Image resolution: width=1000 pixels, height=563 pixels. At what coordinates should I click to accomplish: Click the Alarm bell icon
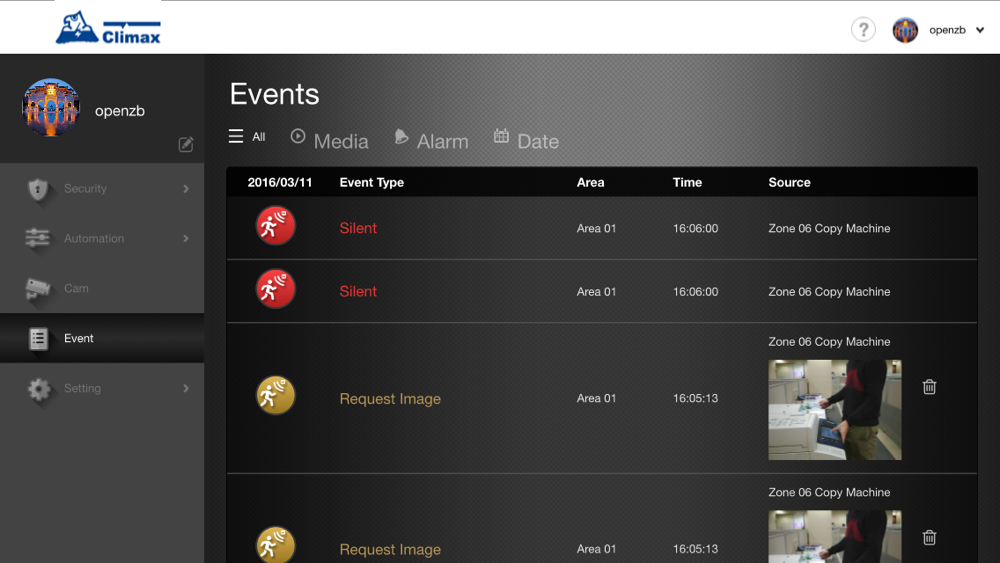coord(401,136)
